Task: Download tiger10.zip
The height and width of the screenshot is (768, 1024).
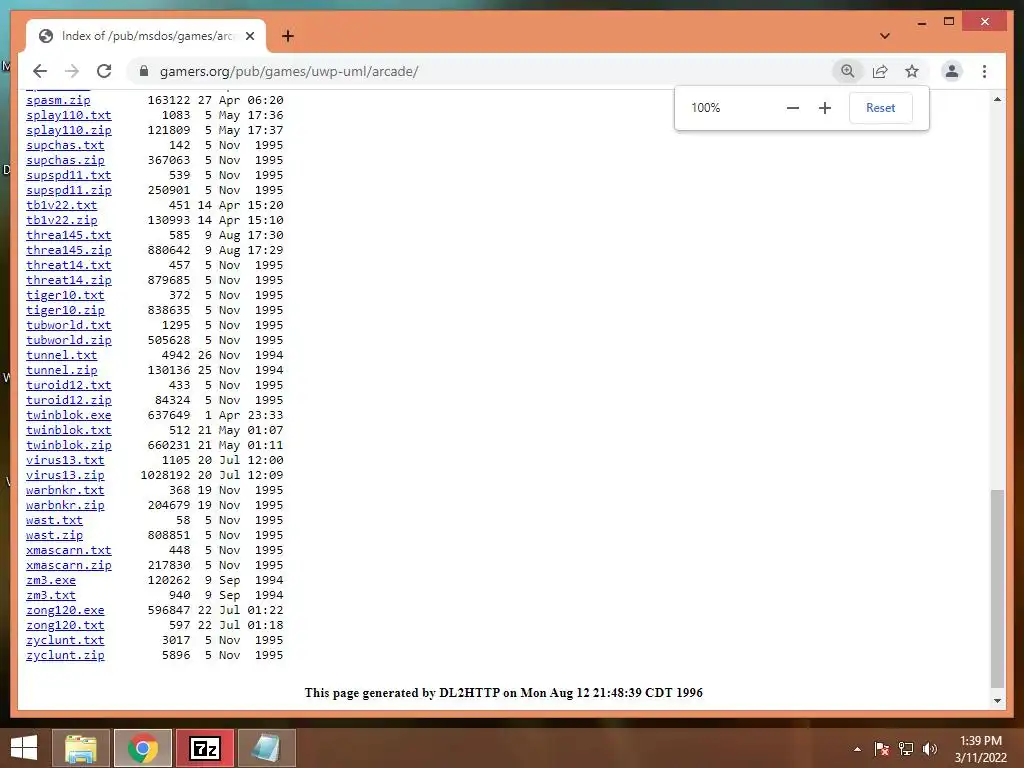Action: point(65,310)
